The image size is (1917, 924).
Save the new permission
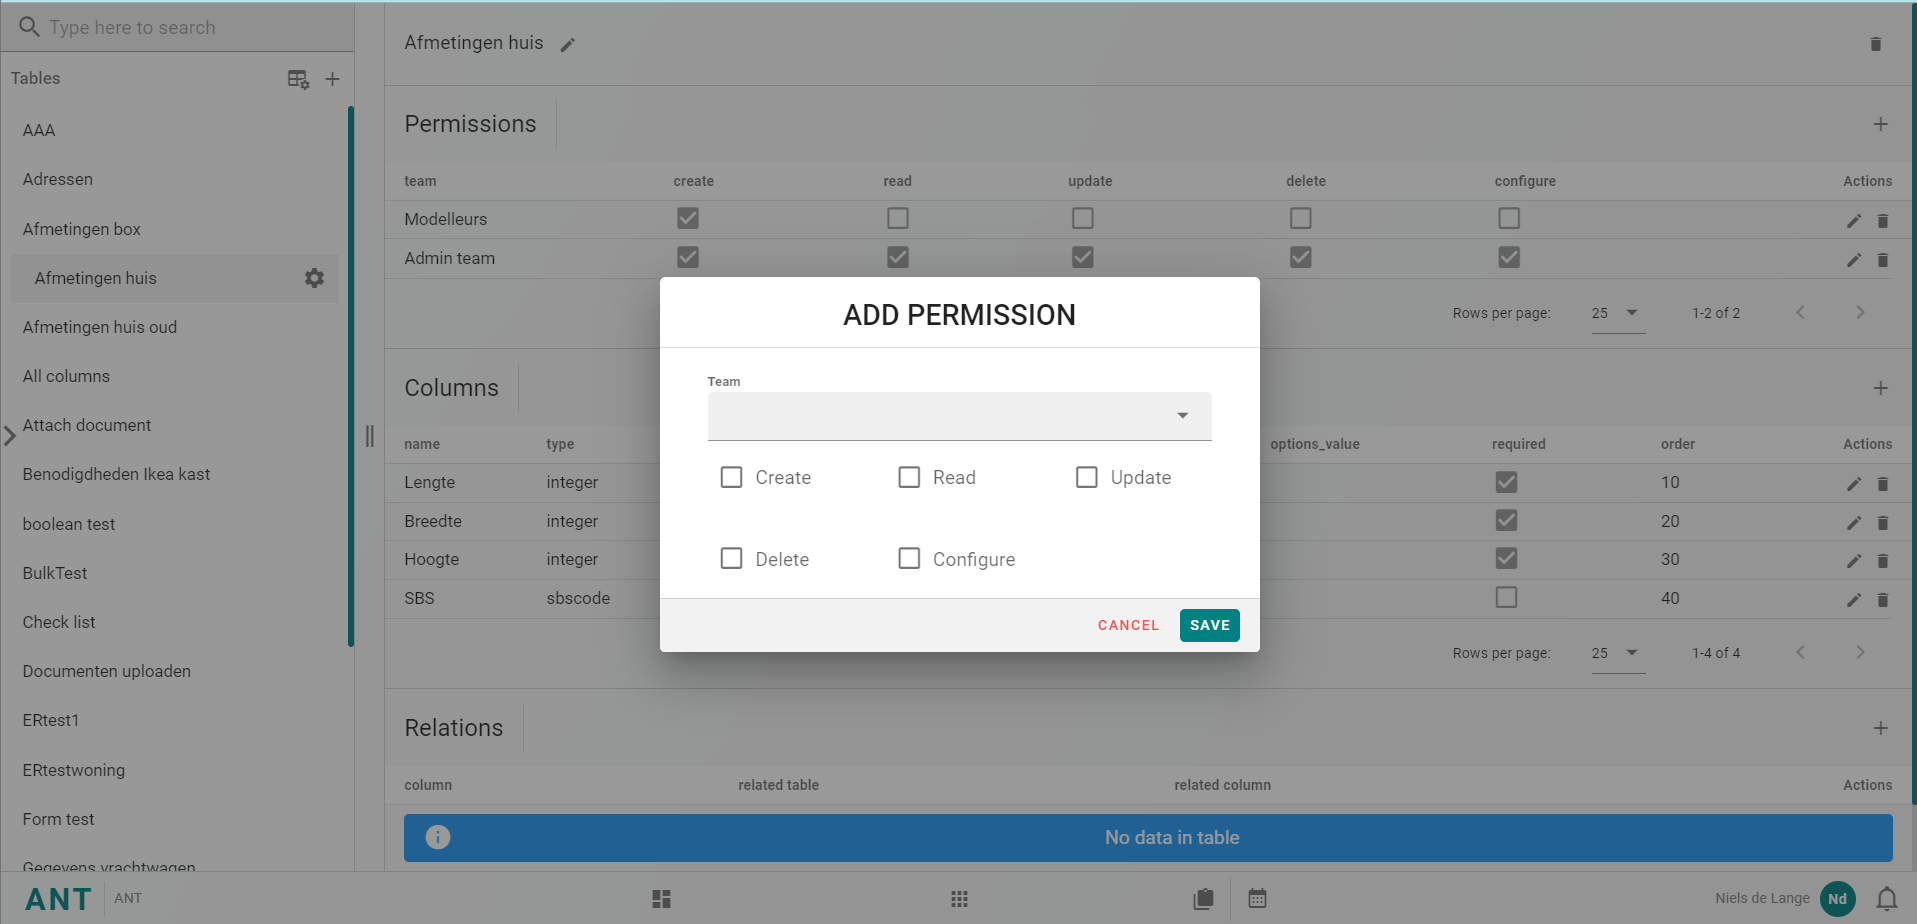pyautogui.click(x=1209, y=625)
